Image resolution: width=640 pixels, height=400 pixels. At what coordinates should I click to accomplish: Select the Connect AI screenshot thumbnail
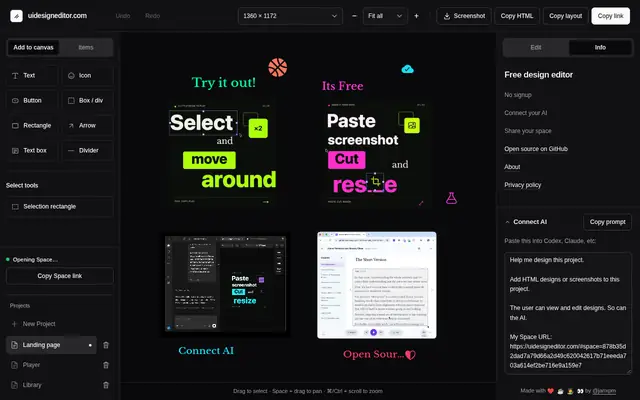(225, 284)
